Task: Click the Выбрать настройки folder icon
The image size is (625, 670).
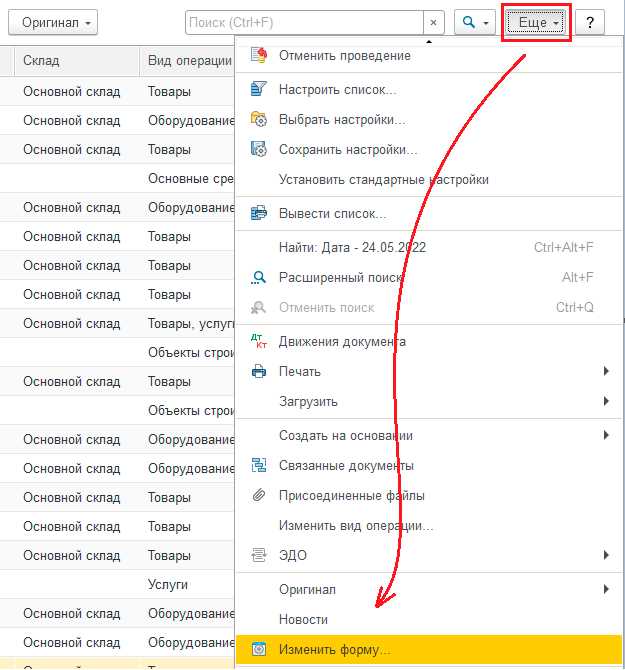Action: 258,119
